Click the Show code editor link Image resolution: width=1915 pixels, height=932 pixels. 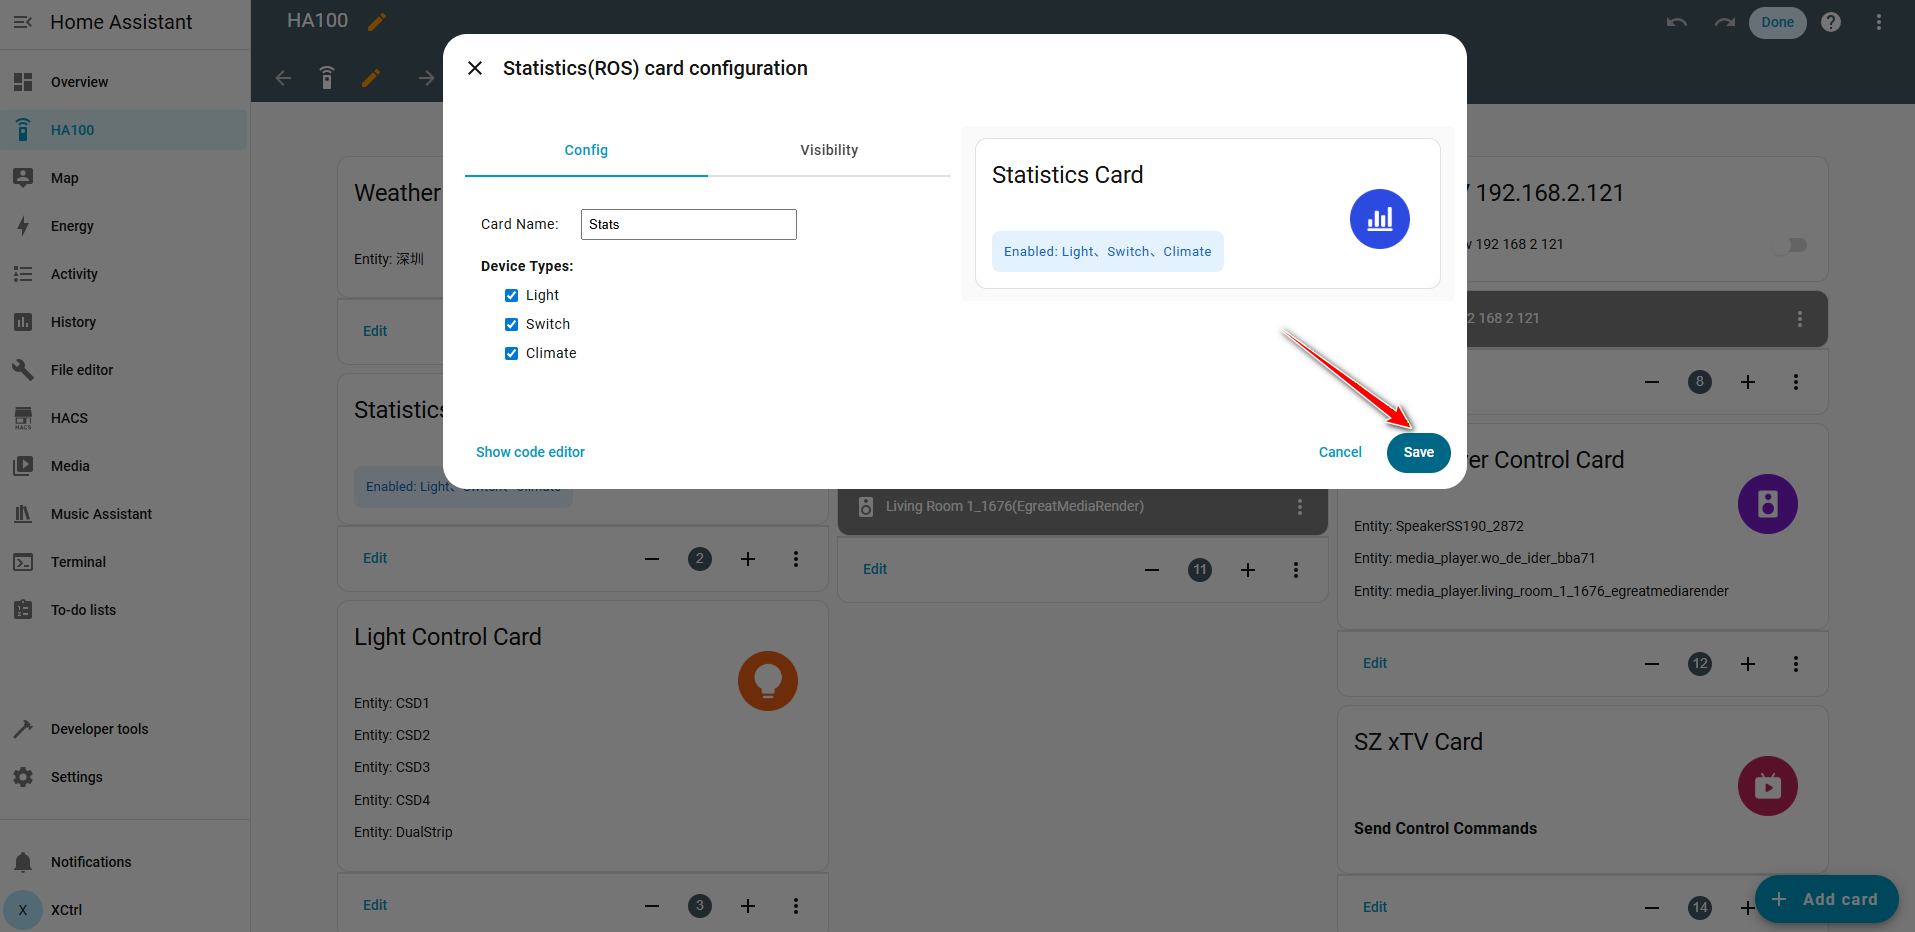530,452
